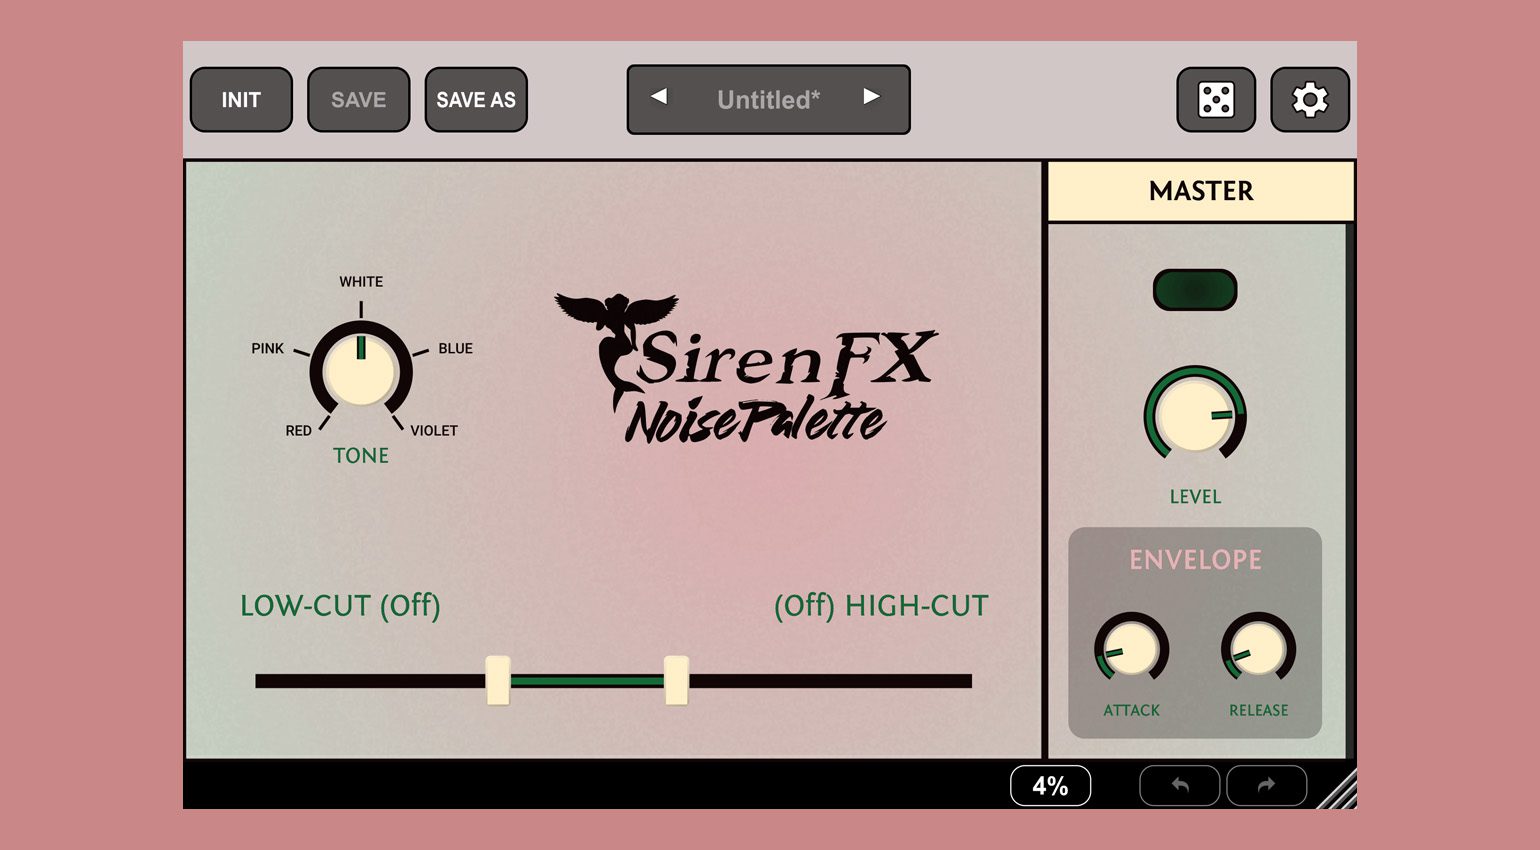The height and width of the screenshot is (850, 1540).
Task: Click the window resize grip in the corner
Action: coord(1338,789)
